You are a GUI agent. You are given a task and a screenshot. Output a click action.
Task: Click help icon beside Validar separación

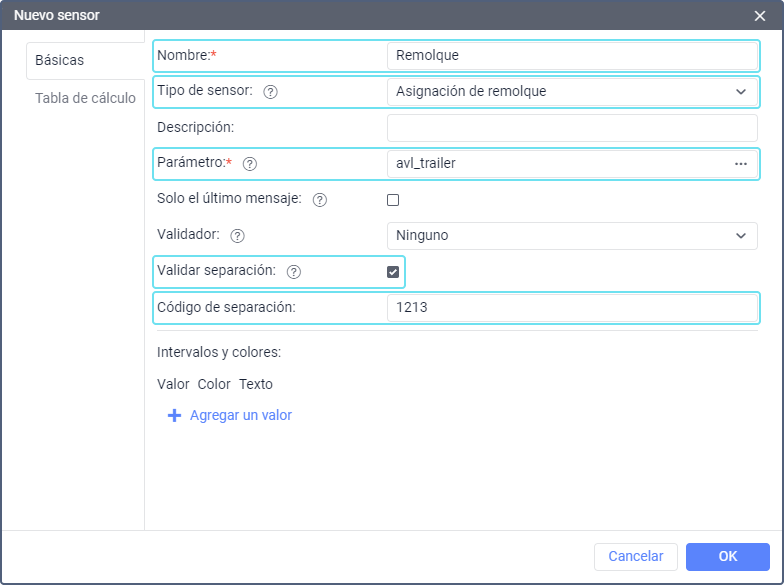pyautogui.click(x=294, y=272)
